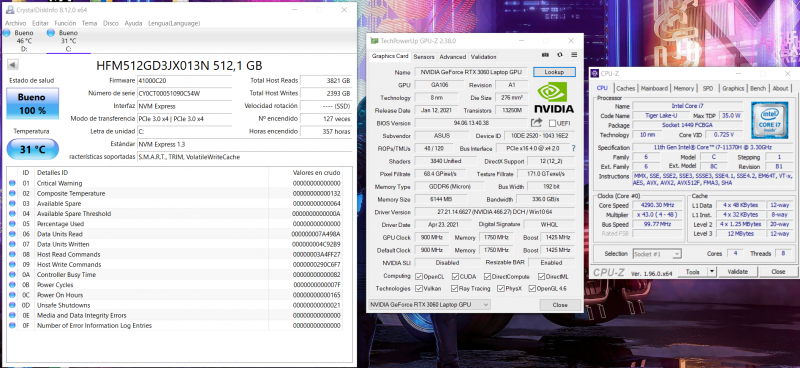This screenshot has width=800, height=368.
Task: Toggle the CUDA checkbox
Action: (455, 277)
